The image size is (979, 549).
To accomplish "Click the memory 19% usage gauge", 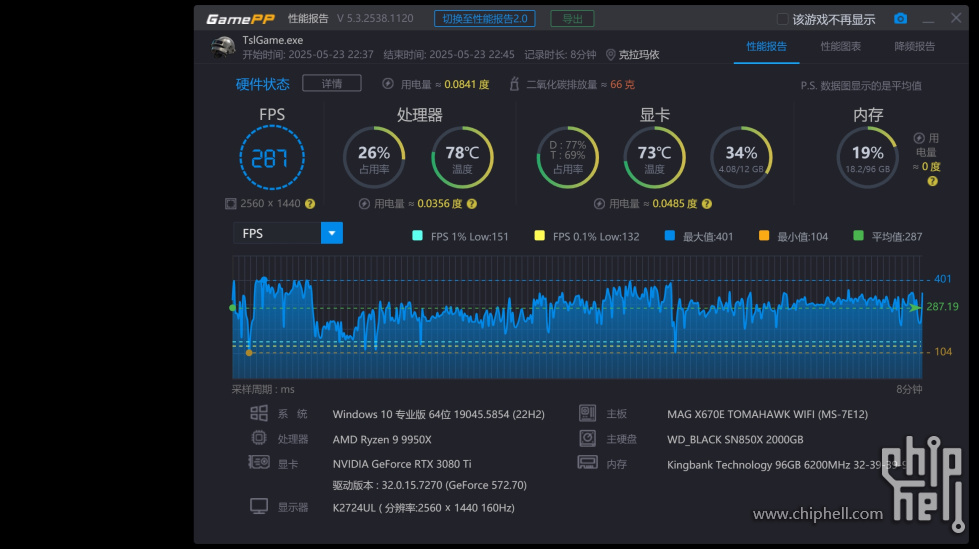I will [867, 157].
